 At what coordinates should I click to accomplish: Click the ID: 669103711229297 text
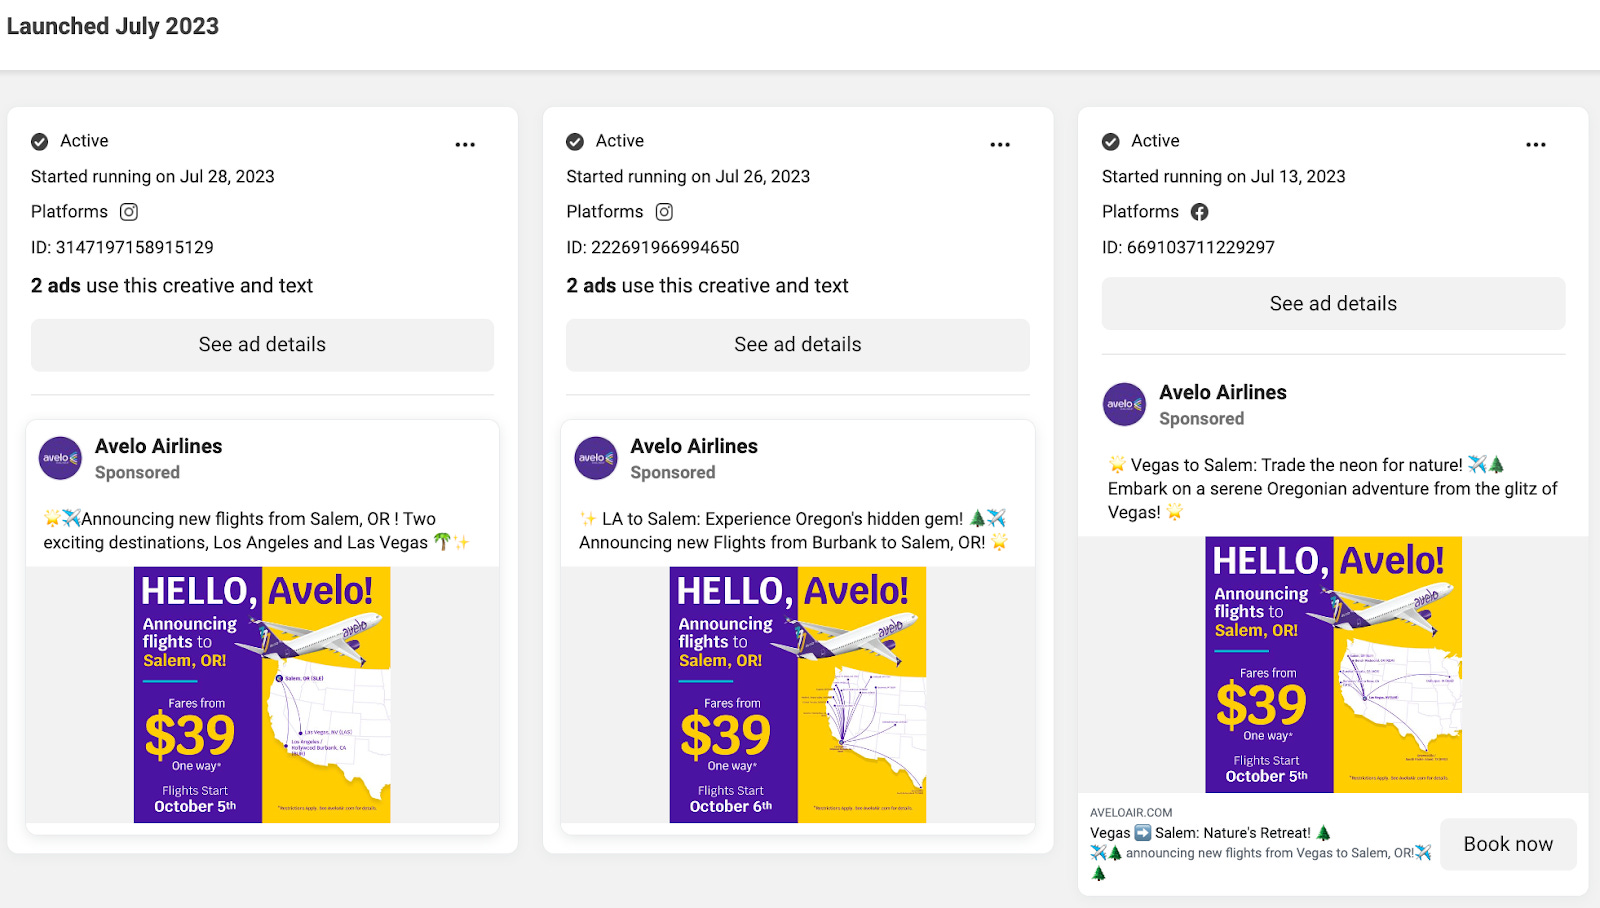[1188, 247]
